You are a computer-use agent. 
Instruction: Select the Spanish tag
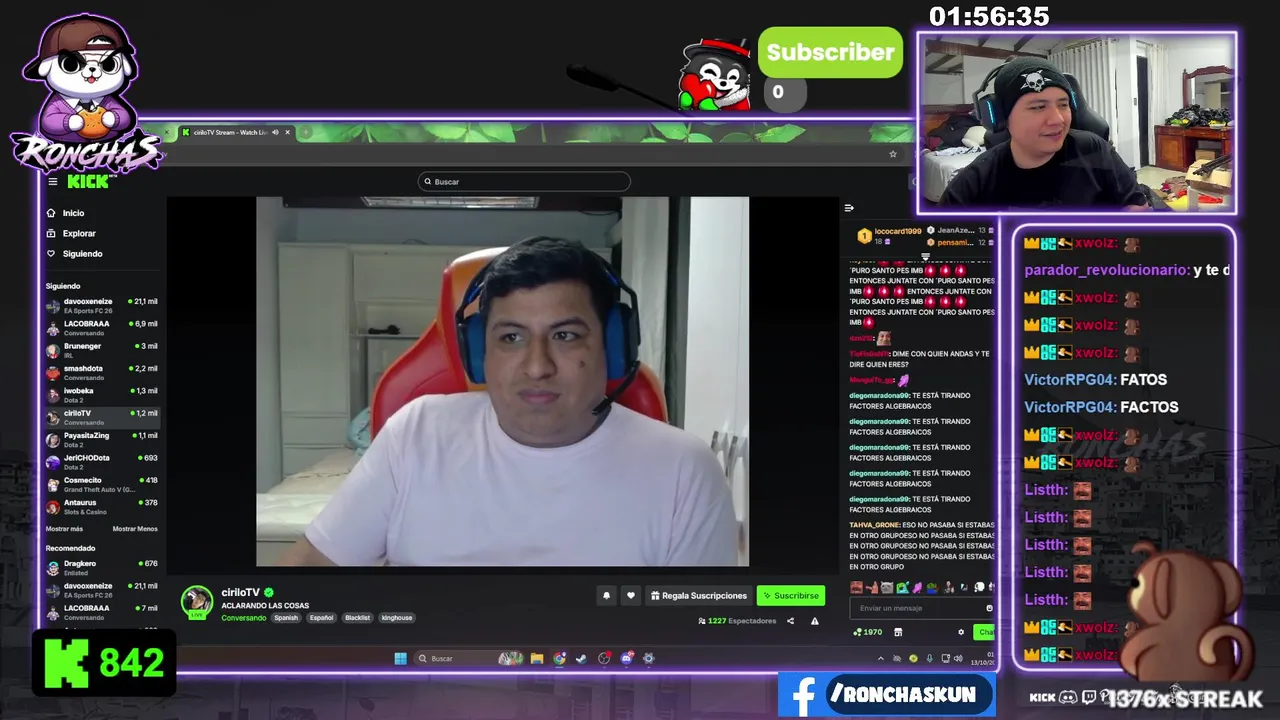286,618
